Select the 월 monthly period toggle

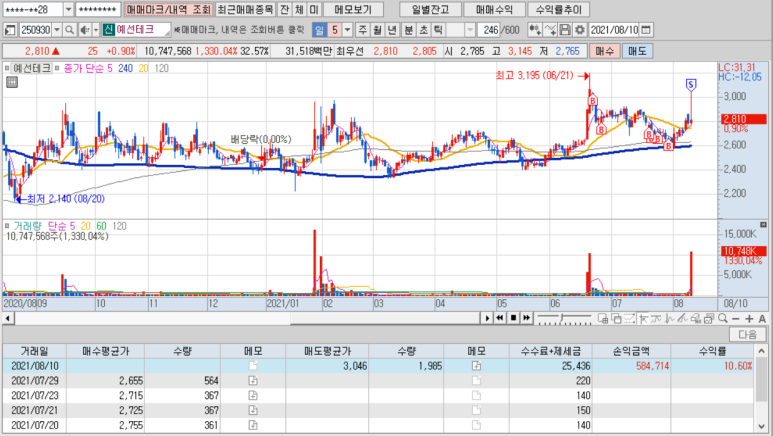point(377,30)
